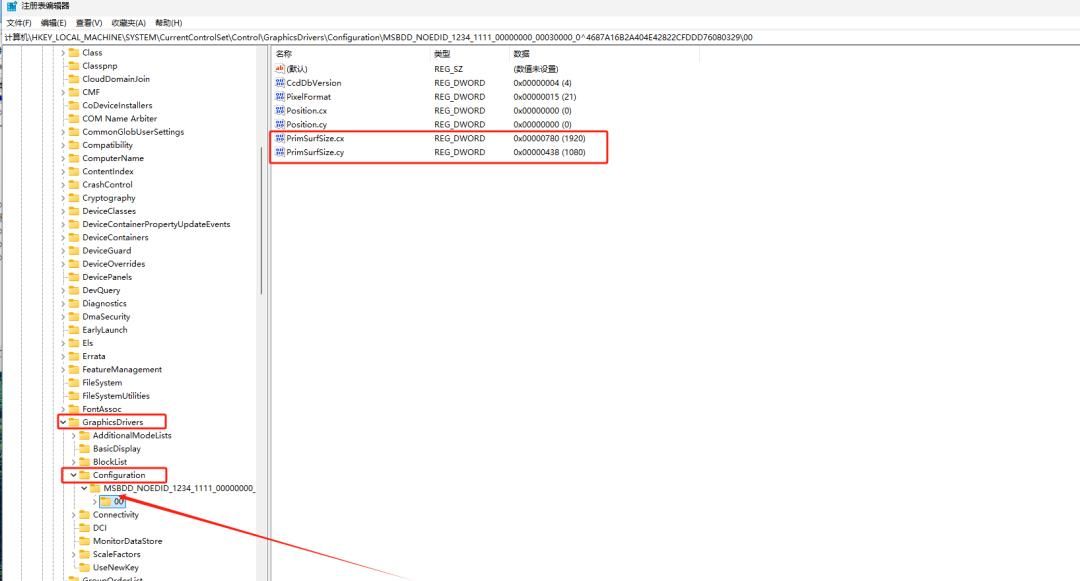Select the Cryptography folder icon
Viewport: 1080px width, 581px height.
(74, 198)
